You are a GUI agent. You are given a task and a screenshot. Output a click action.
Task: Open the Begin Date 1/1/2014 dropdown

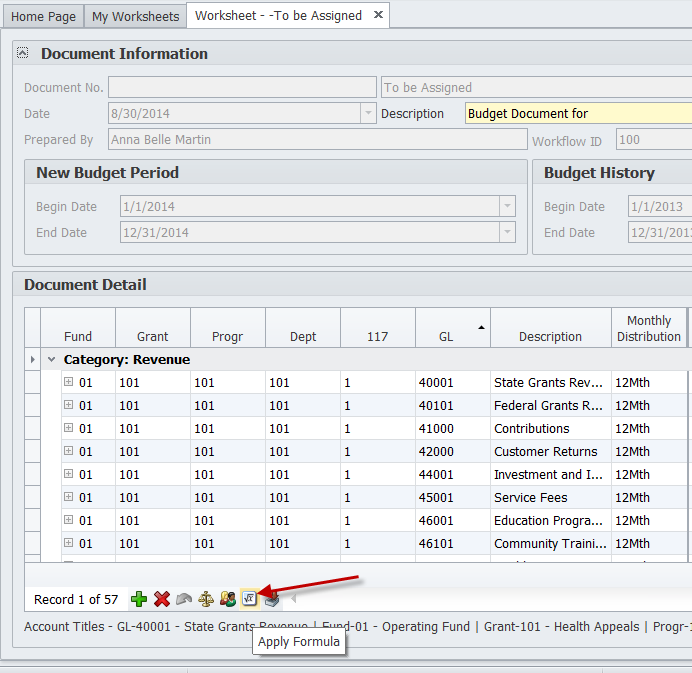(508, 207)
